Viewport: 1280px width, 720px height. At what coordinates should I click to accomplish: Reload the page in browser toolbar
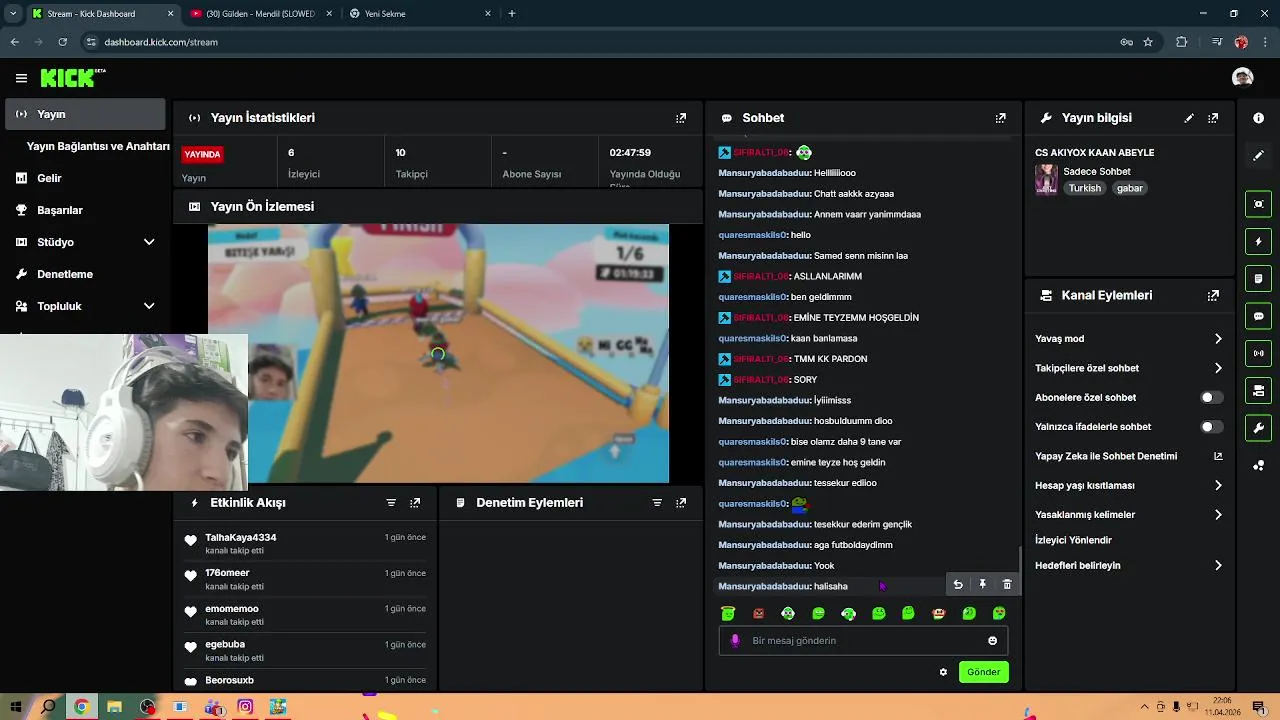[x=62, y=42]
